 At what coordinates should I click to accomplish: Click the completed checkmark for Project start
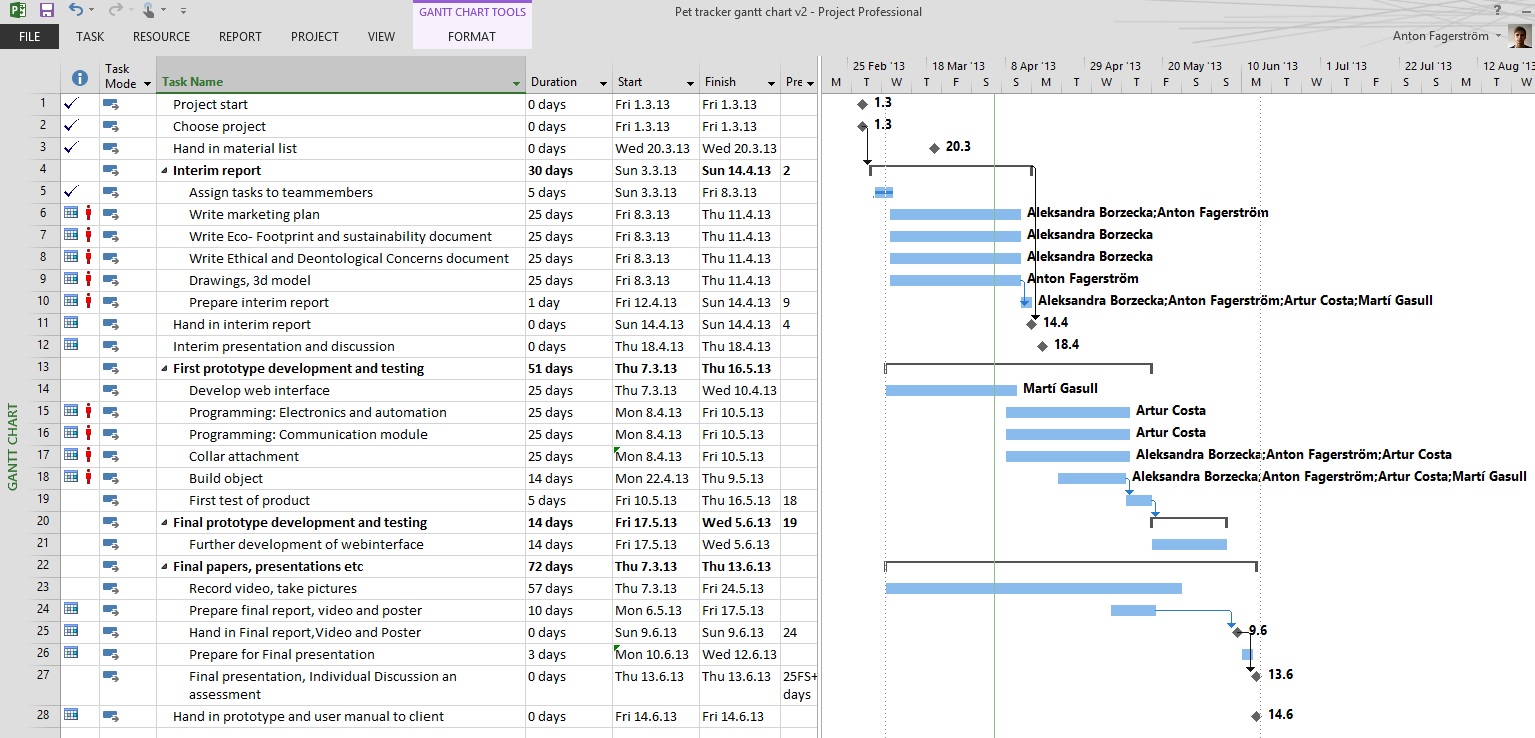pos(71,104)
